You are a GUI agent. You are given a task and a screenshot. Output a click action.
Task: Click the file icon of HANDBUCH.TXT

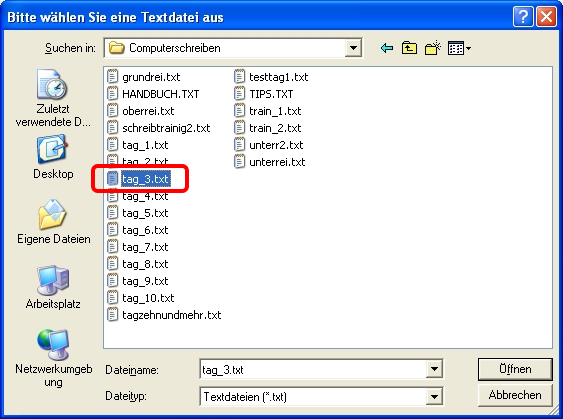pos(113,94)
